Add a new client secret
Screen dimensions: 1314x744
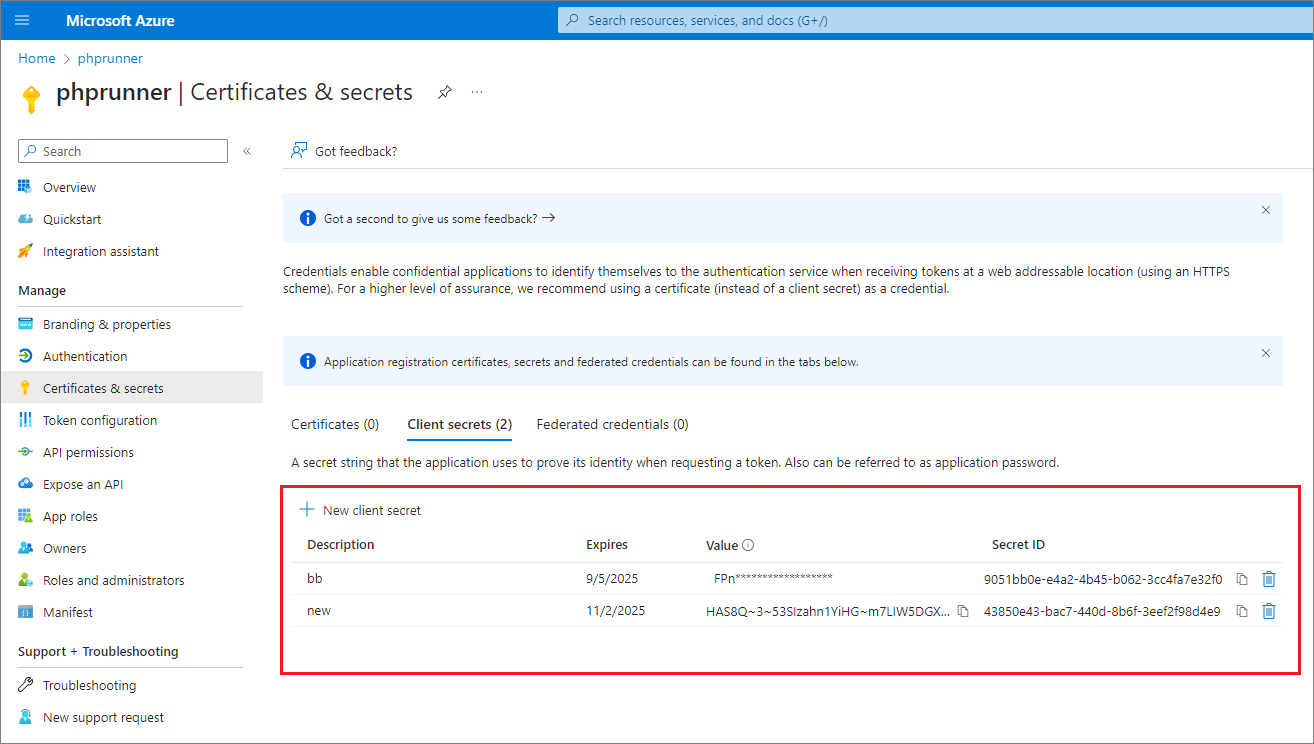360,510
